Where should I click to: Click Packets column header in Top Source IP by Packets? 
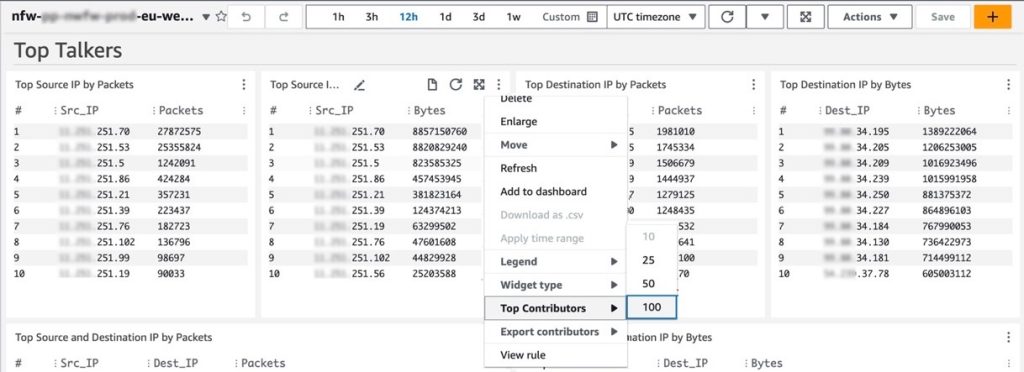pyautogui.click(x=181, y=111)
